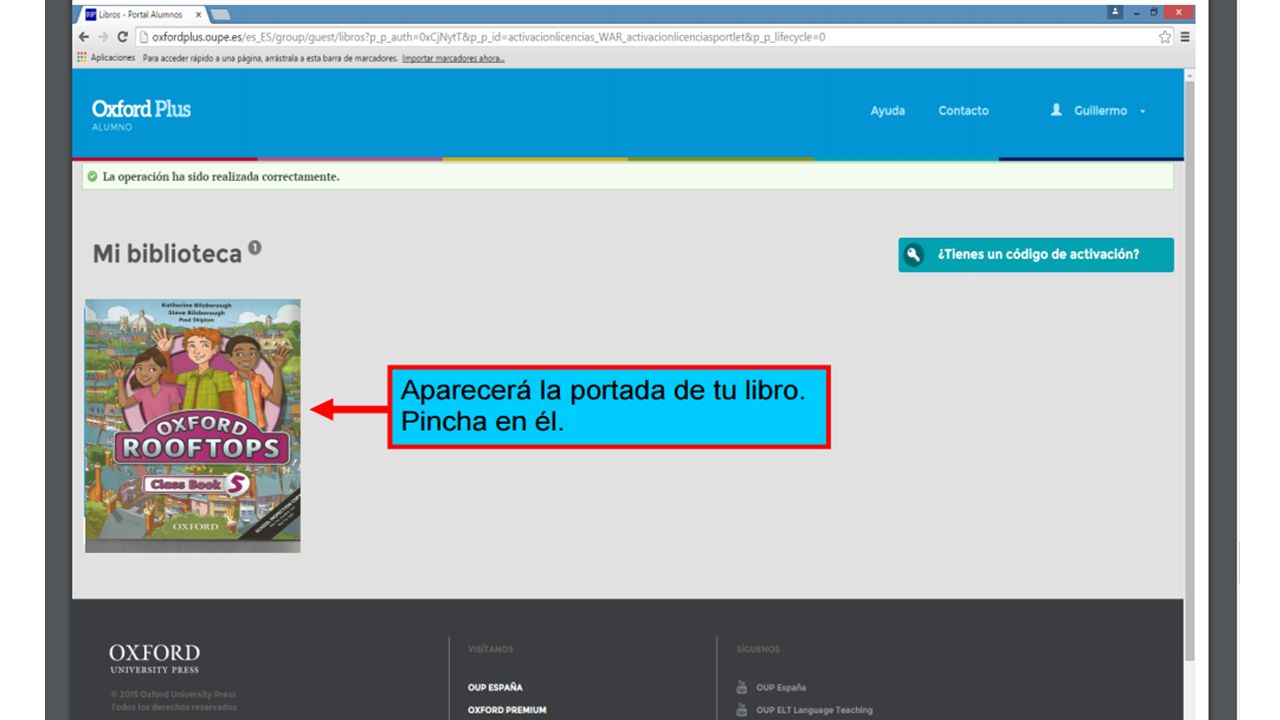Open the Contacto menu item

pos(963,111)
